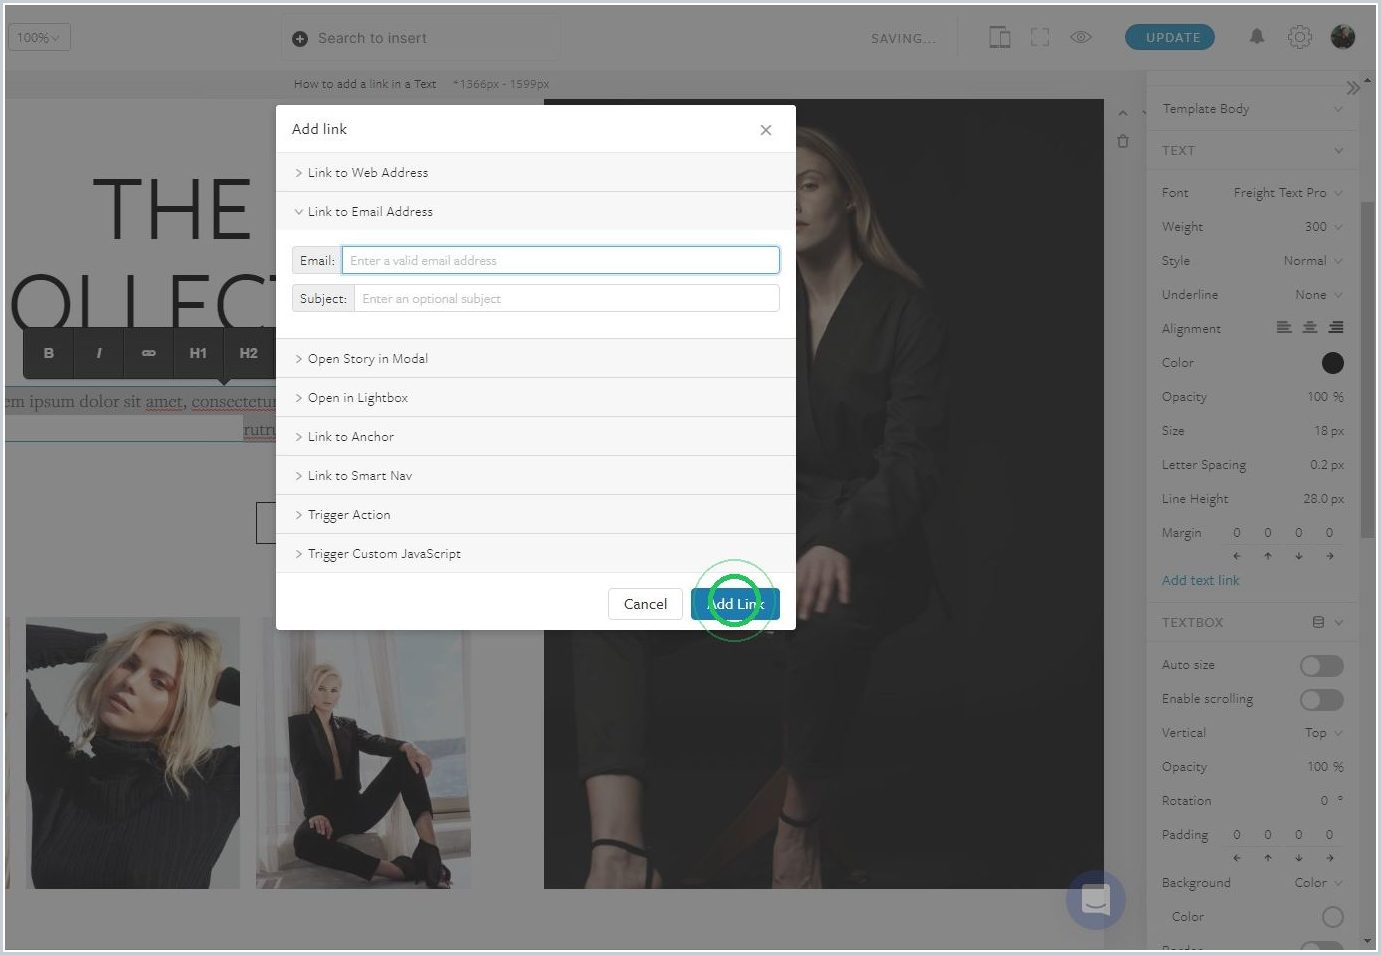Expand Link to Anchor section
The image size is (1381, 955).
pyautogui.click(x=536, y=437)
